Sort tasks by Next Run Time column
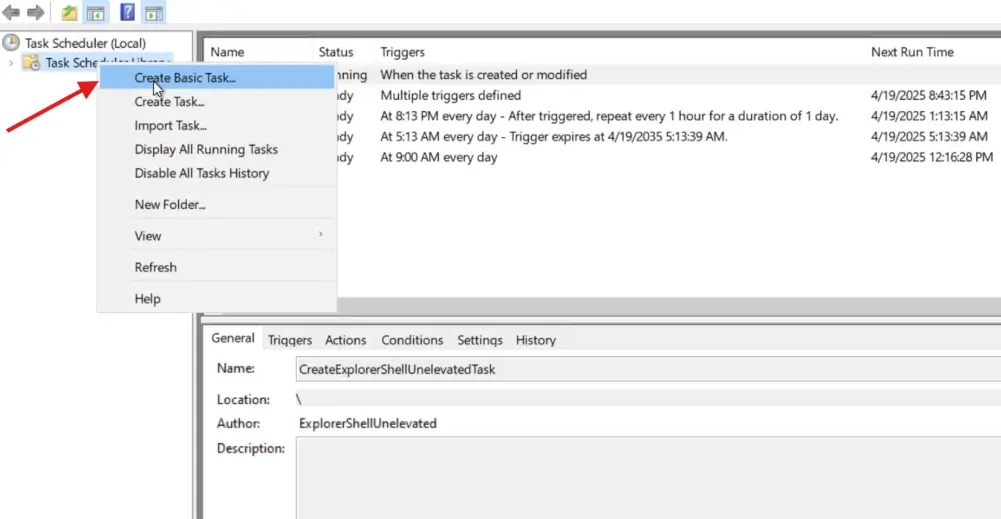Viewport: 1001px width, 519px height. (912, 52)
